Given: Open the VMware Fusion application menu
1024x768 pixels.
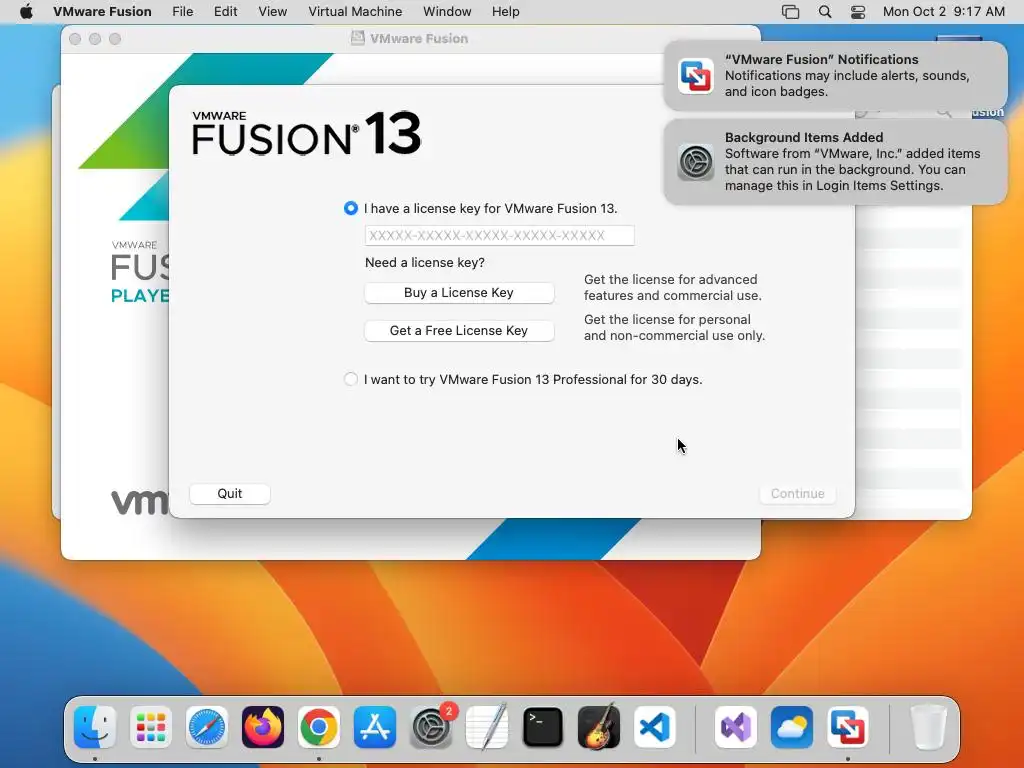Looking at the screenshot, I should point(103,12).
